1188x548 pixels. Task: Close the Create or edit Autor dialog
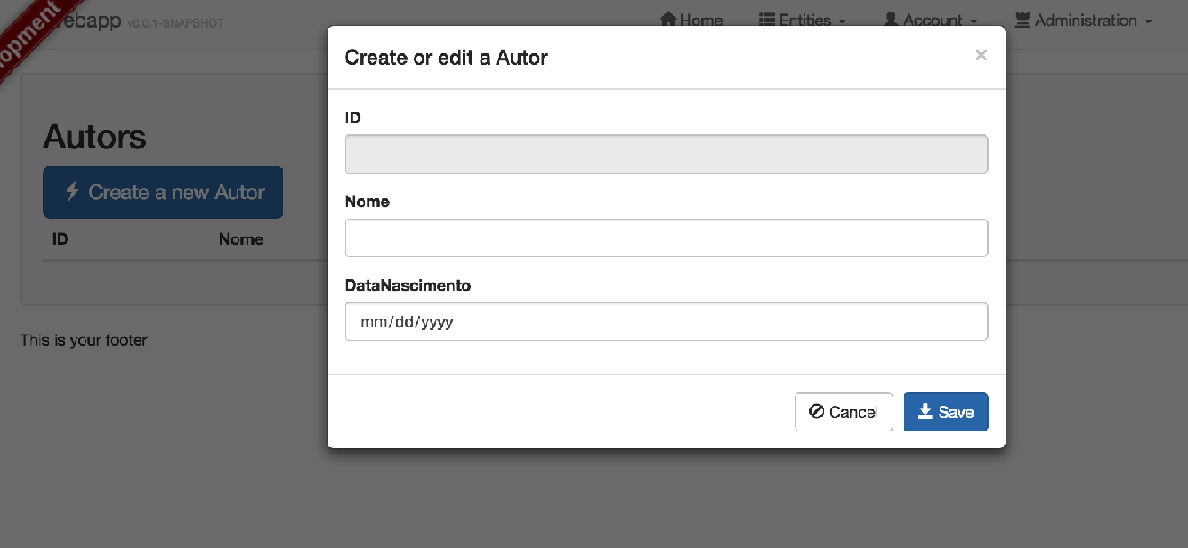(x=980, y=55)
